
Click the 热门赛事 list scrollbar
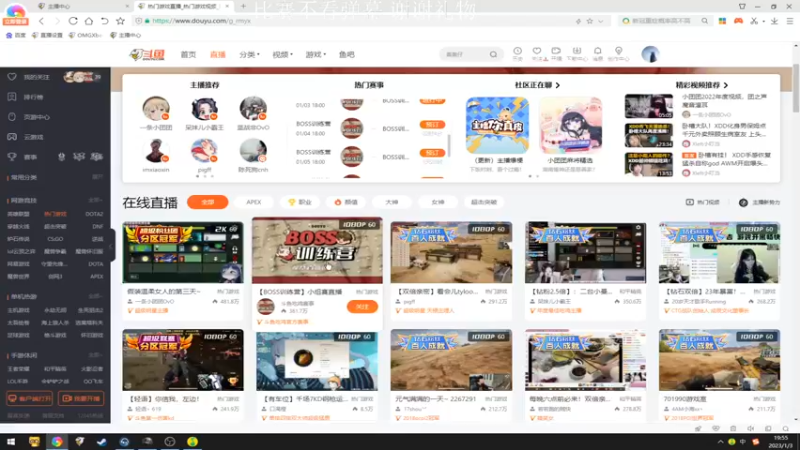pos(449,144)
